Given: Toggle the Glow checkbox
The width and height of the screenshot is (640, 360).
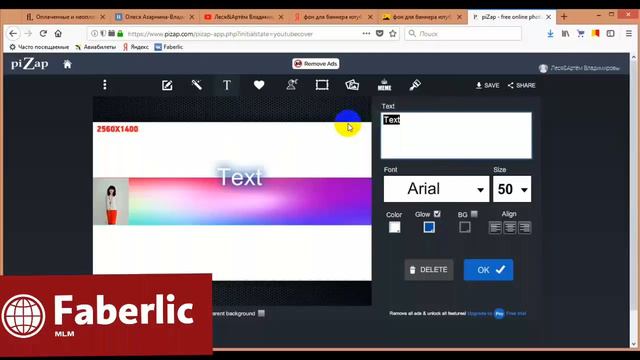Looking at the screenshot, I should click(x=437, y=214).
